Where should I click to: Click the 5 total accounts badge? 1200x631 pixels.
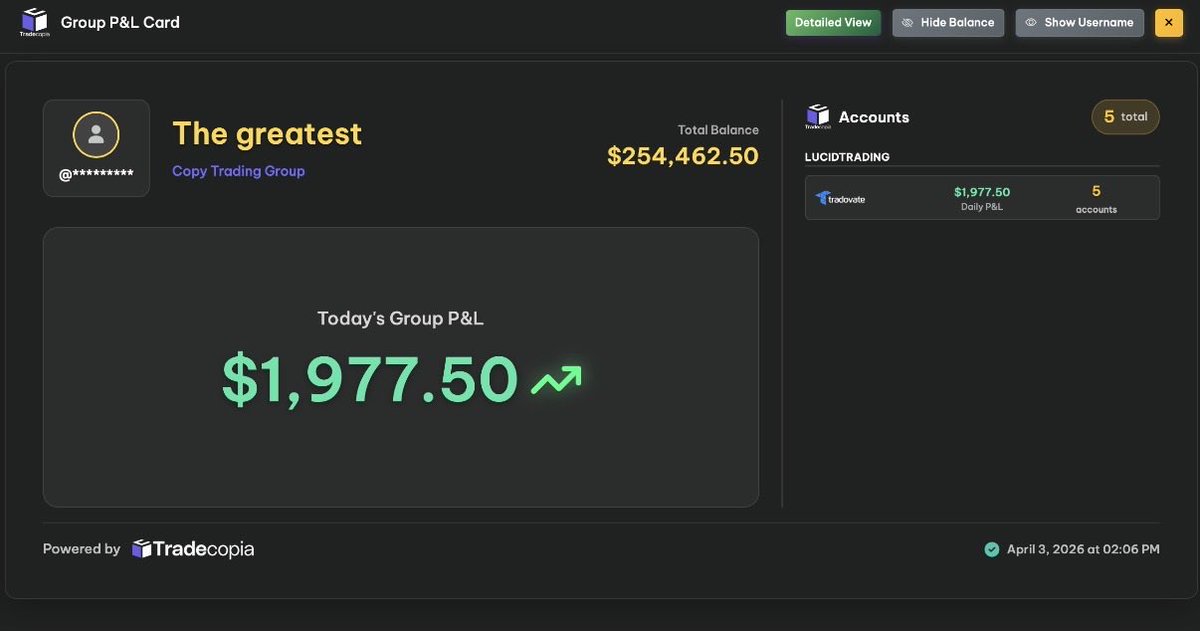click(x=1126, y=117)
